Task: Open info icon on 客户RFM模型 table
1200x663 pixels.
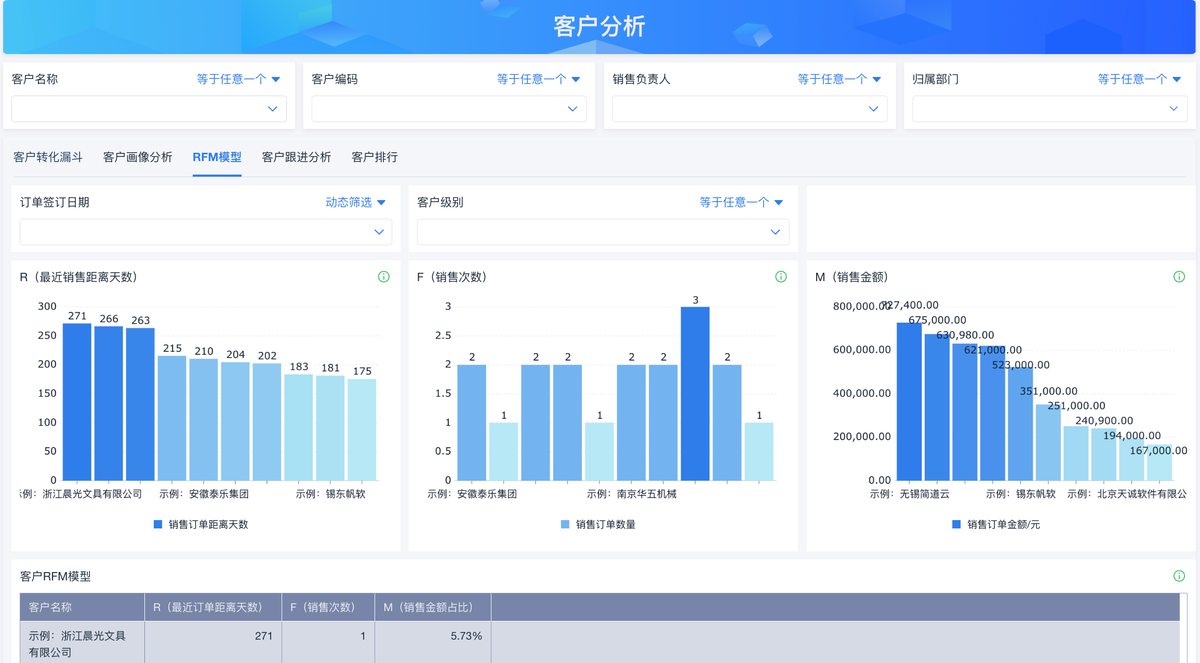Action: pos(1179,576)
